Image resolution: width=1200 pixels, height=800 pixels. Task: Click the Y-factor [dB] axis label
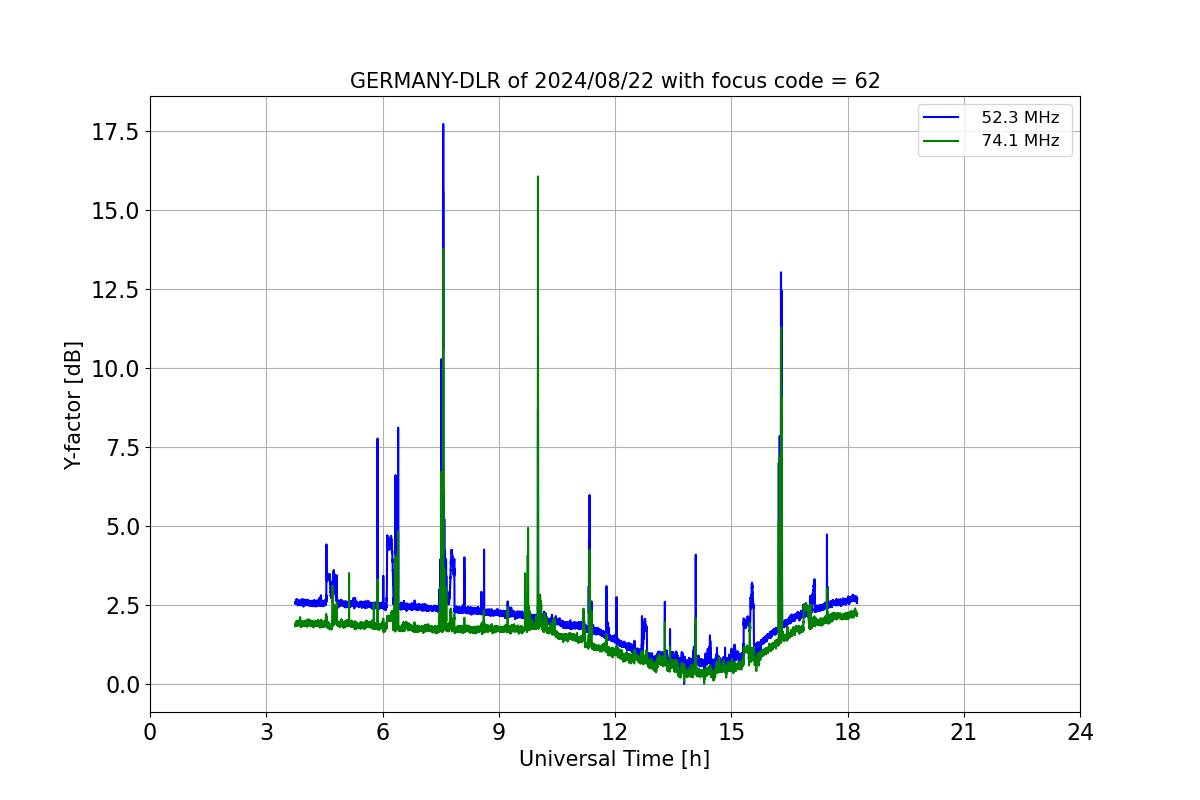(73, 405)
